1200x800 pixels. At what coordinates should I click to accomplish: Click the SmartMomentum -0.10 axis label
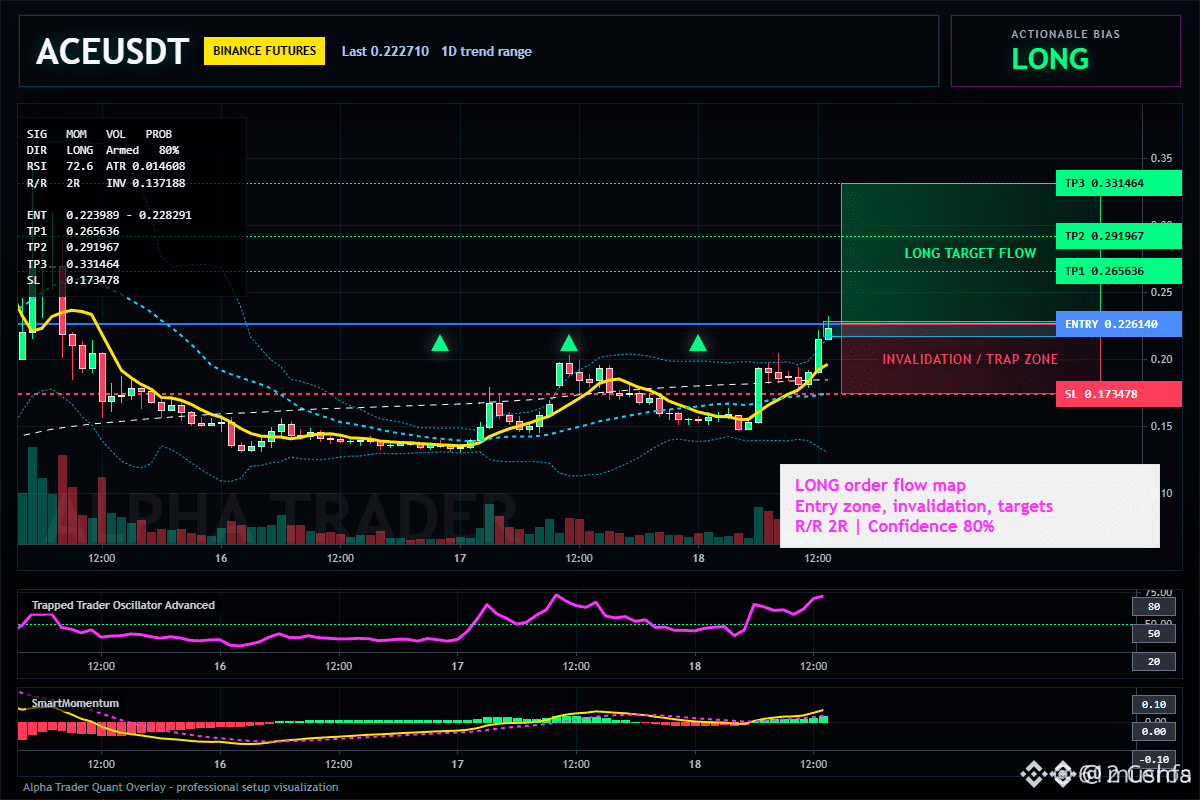[1154, 759]
